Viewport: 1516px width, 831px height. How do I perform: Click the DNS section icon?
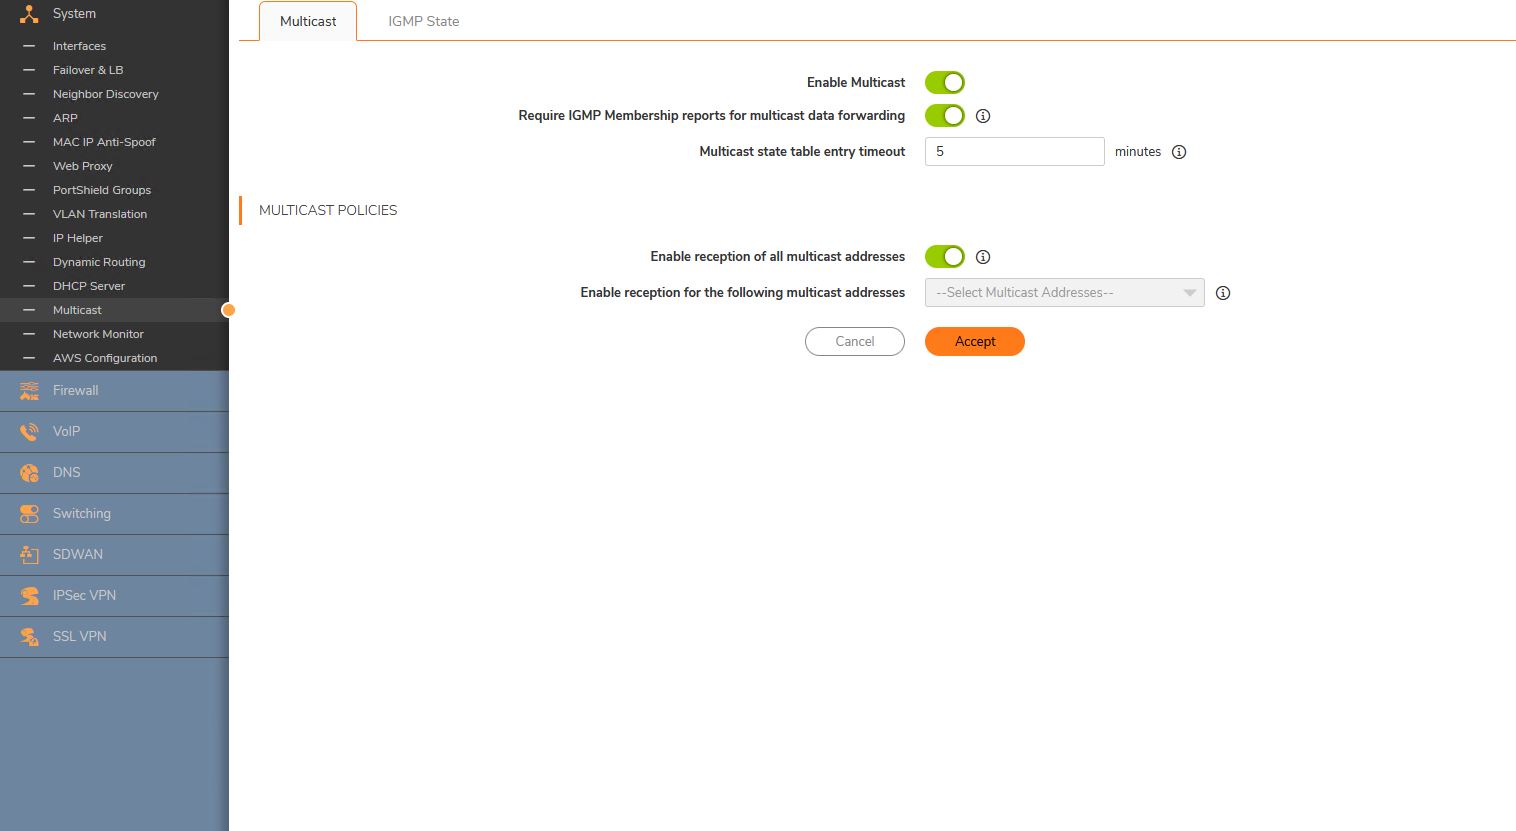[29, 473]
